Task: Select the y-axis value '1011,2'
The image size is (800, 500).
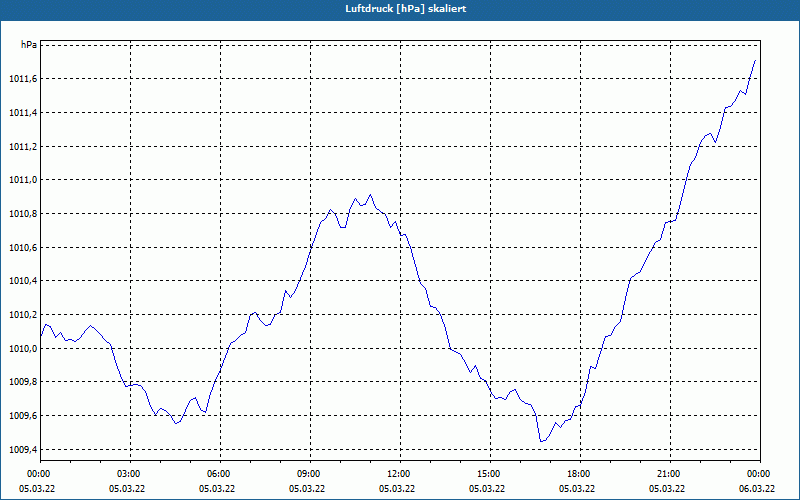Action: tap(23, 147)
